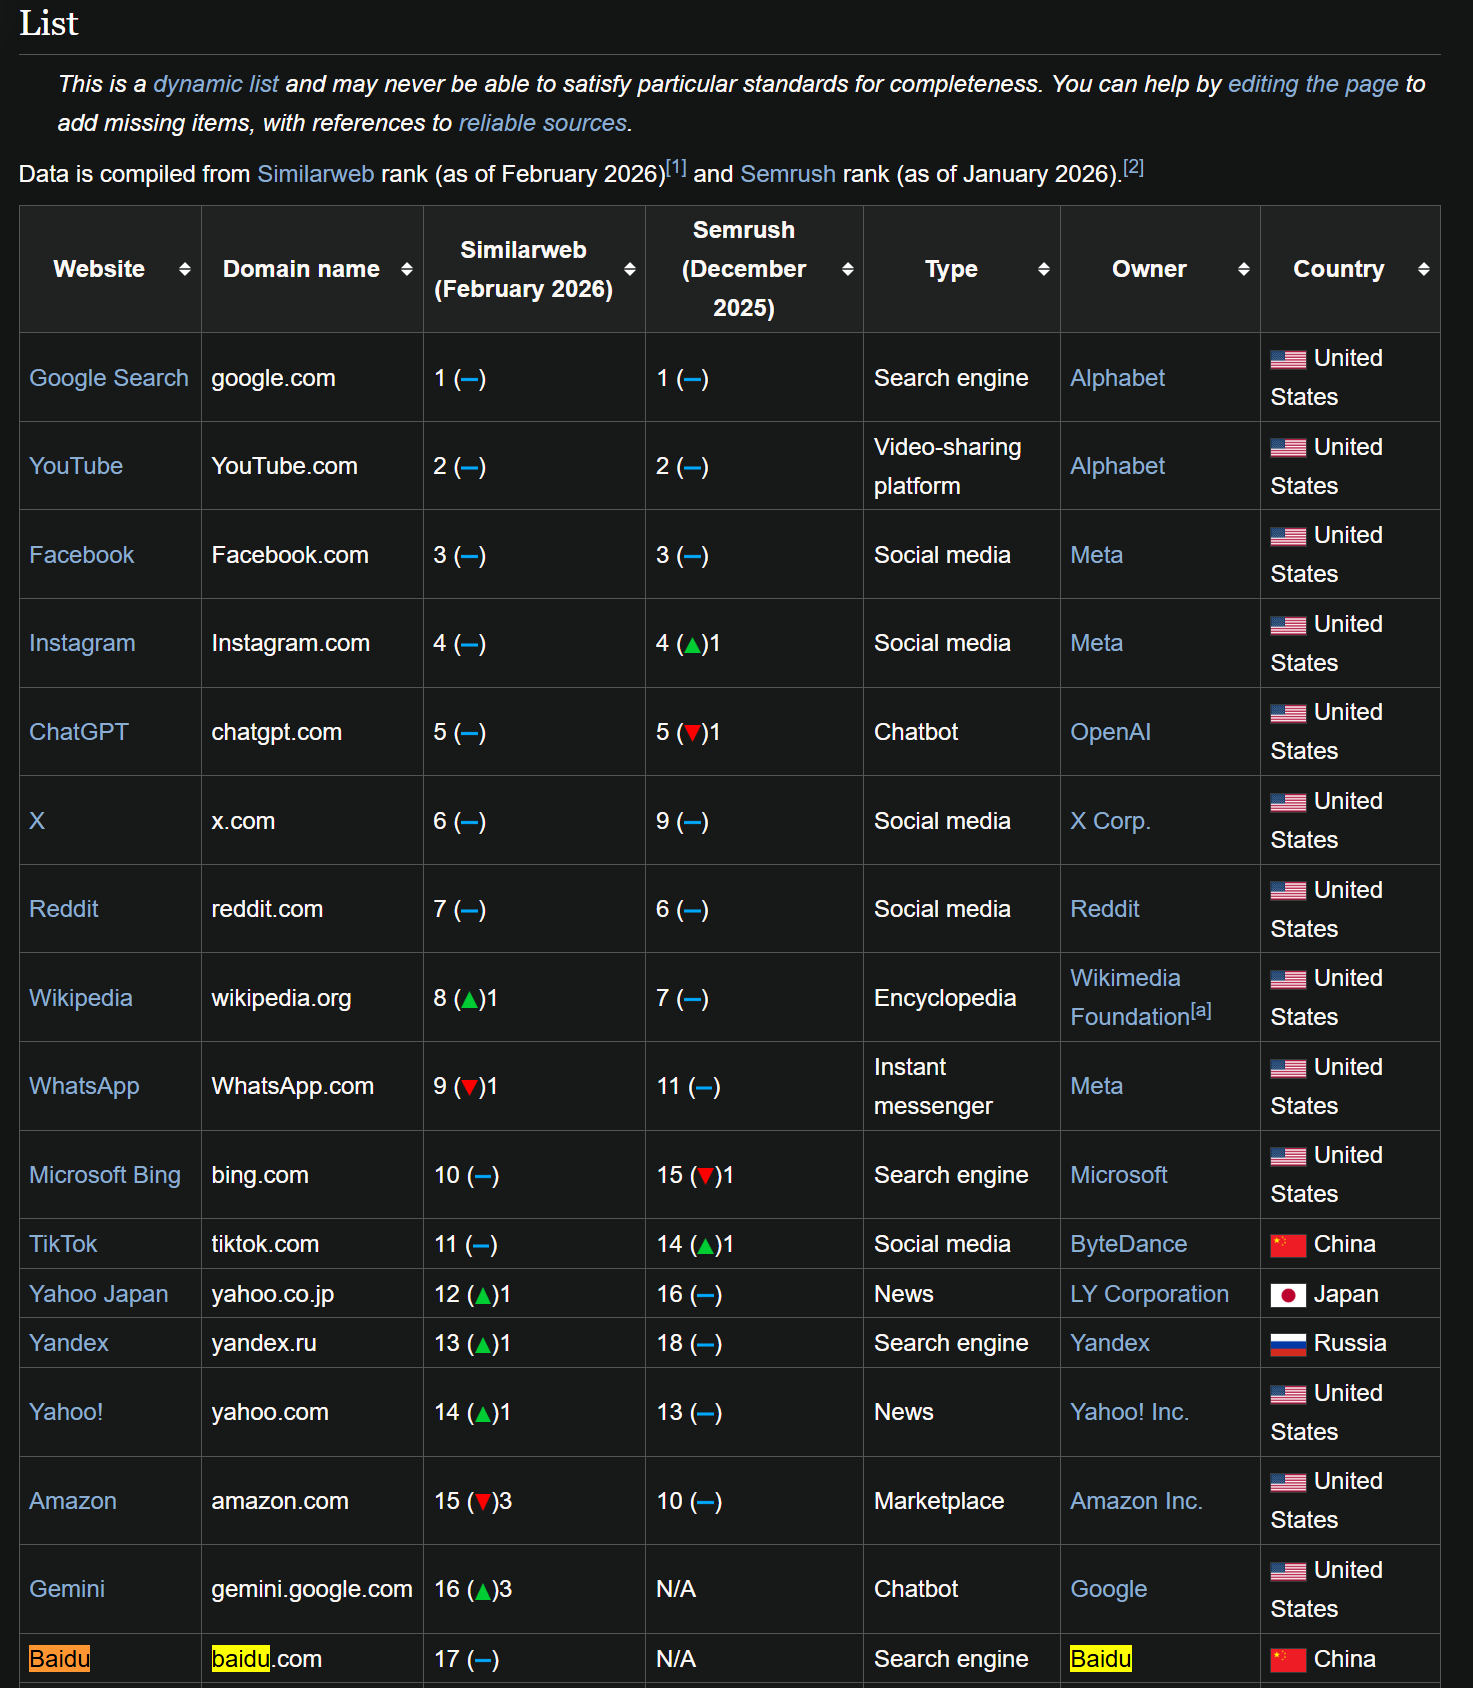The width and height of the screenshot is (1473, 1688).
Task: Open the Similarweb link in the intro sentence
Action: point(316,174)
